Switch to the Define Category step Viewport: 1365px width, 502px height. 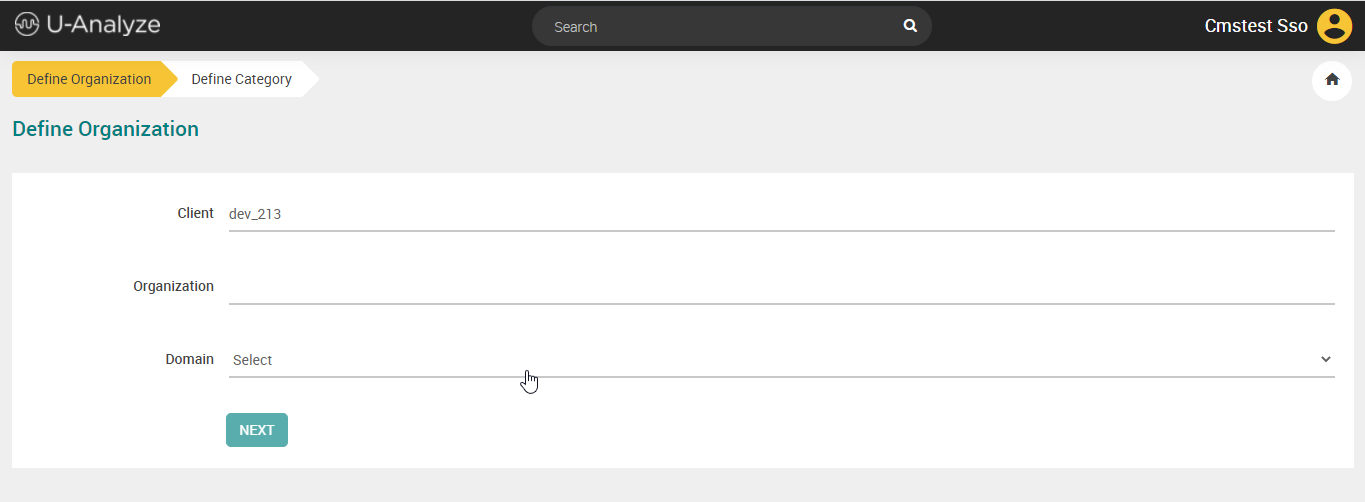pyautogui.click(x=242, y=79)
